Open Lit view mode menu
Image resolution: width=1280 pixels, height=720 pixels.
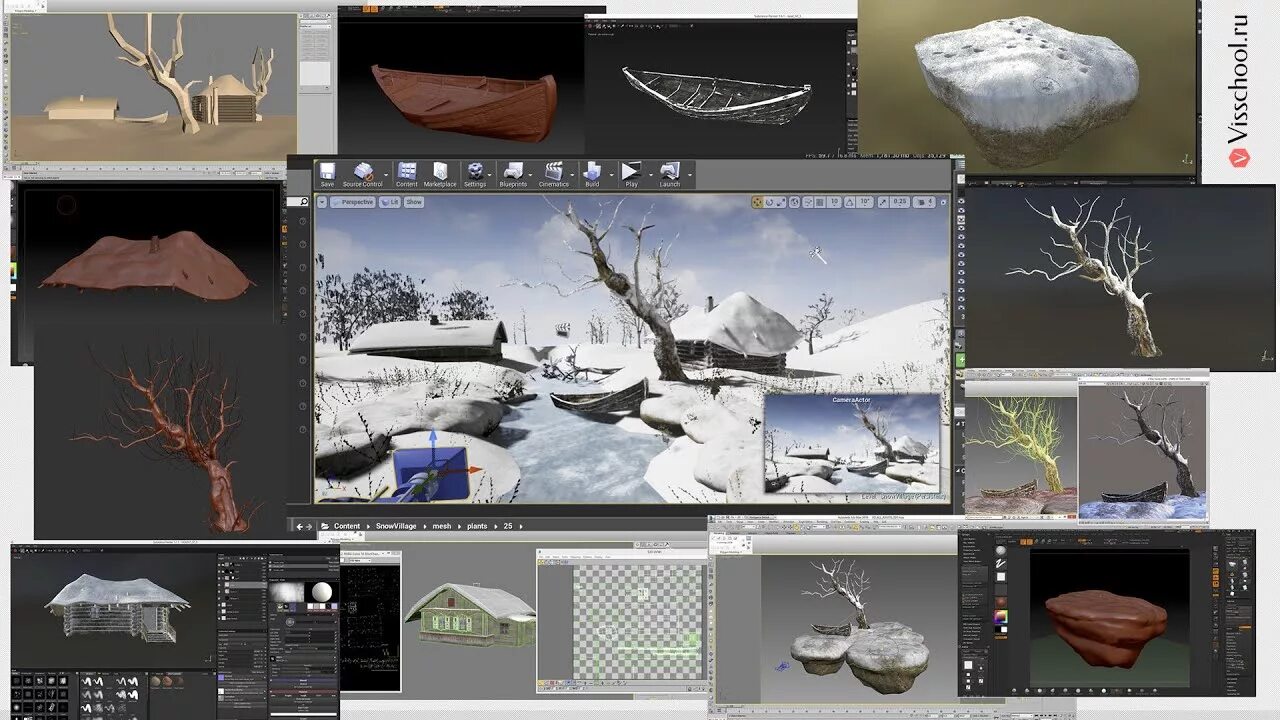pos(390,202)
